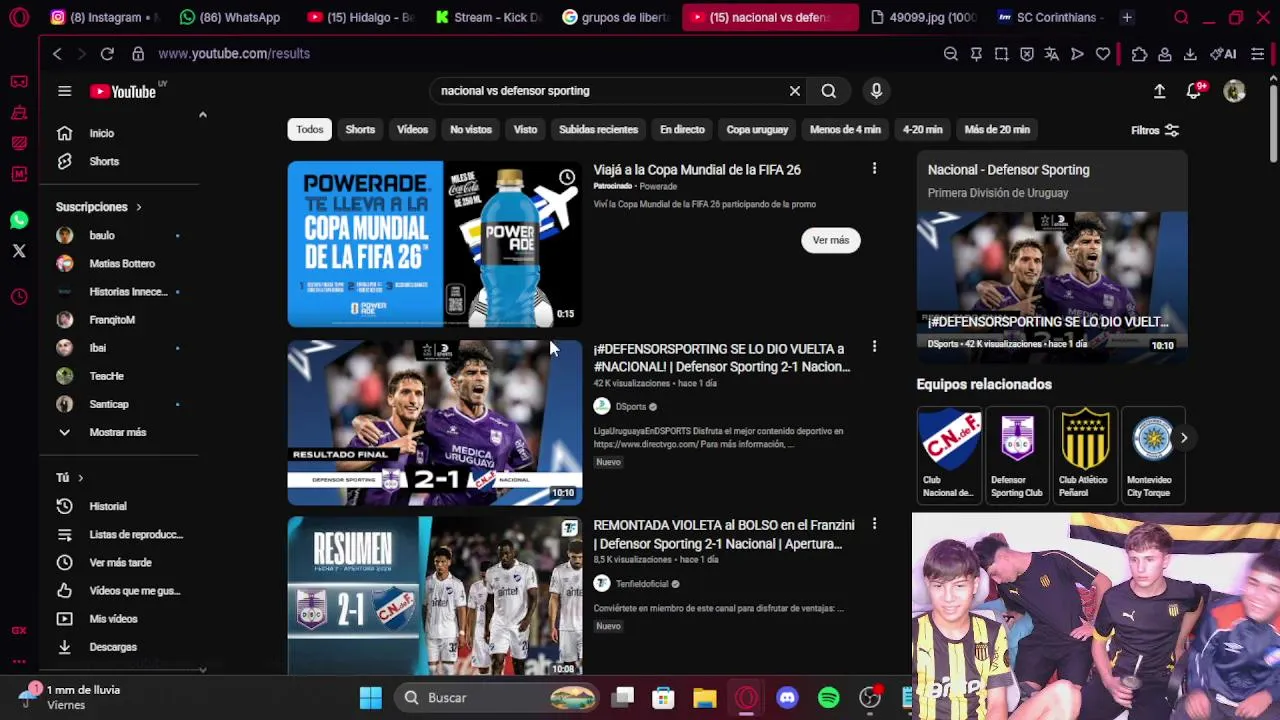This screenshot has height=720, width=1280.
Task: Open the AI assistant button
Action: (1223, 54)
